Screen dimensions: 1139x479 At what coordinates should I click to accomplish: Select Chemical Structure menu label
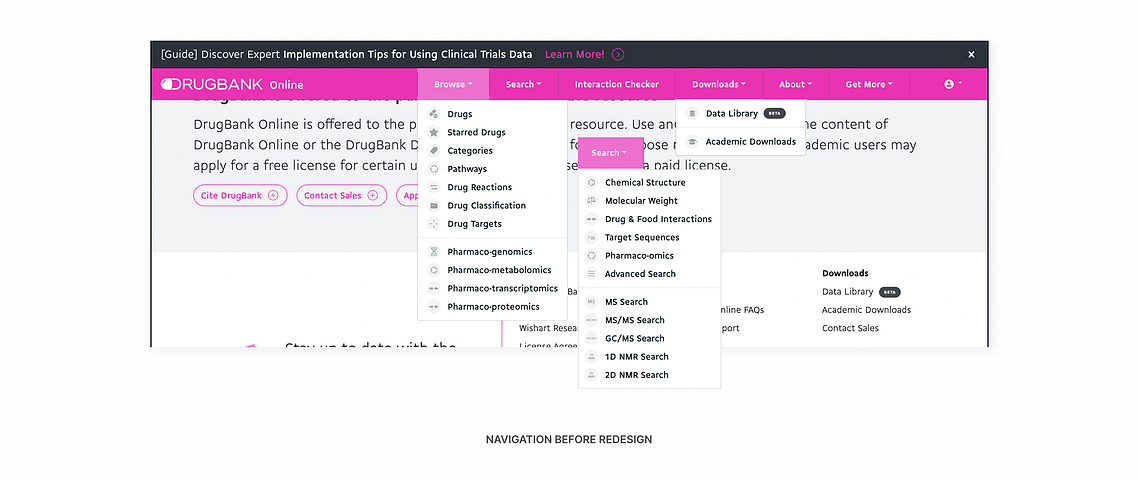(x=645, y=182)
